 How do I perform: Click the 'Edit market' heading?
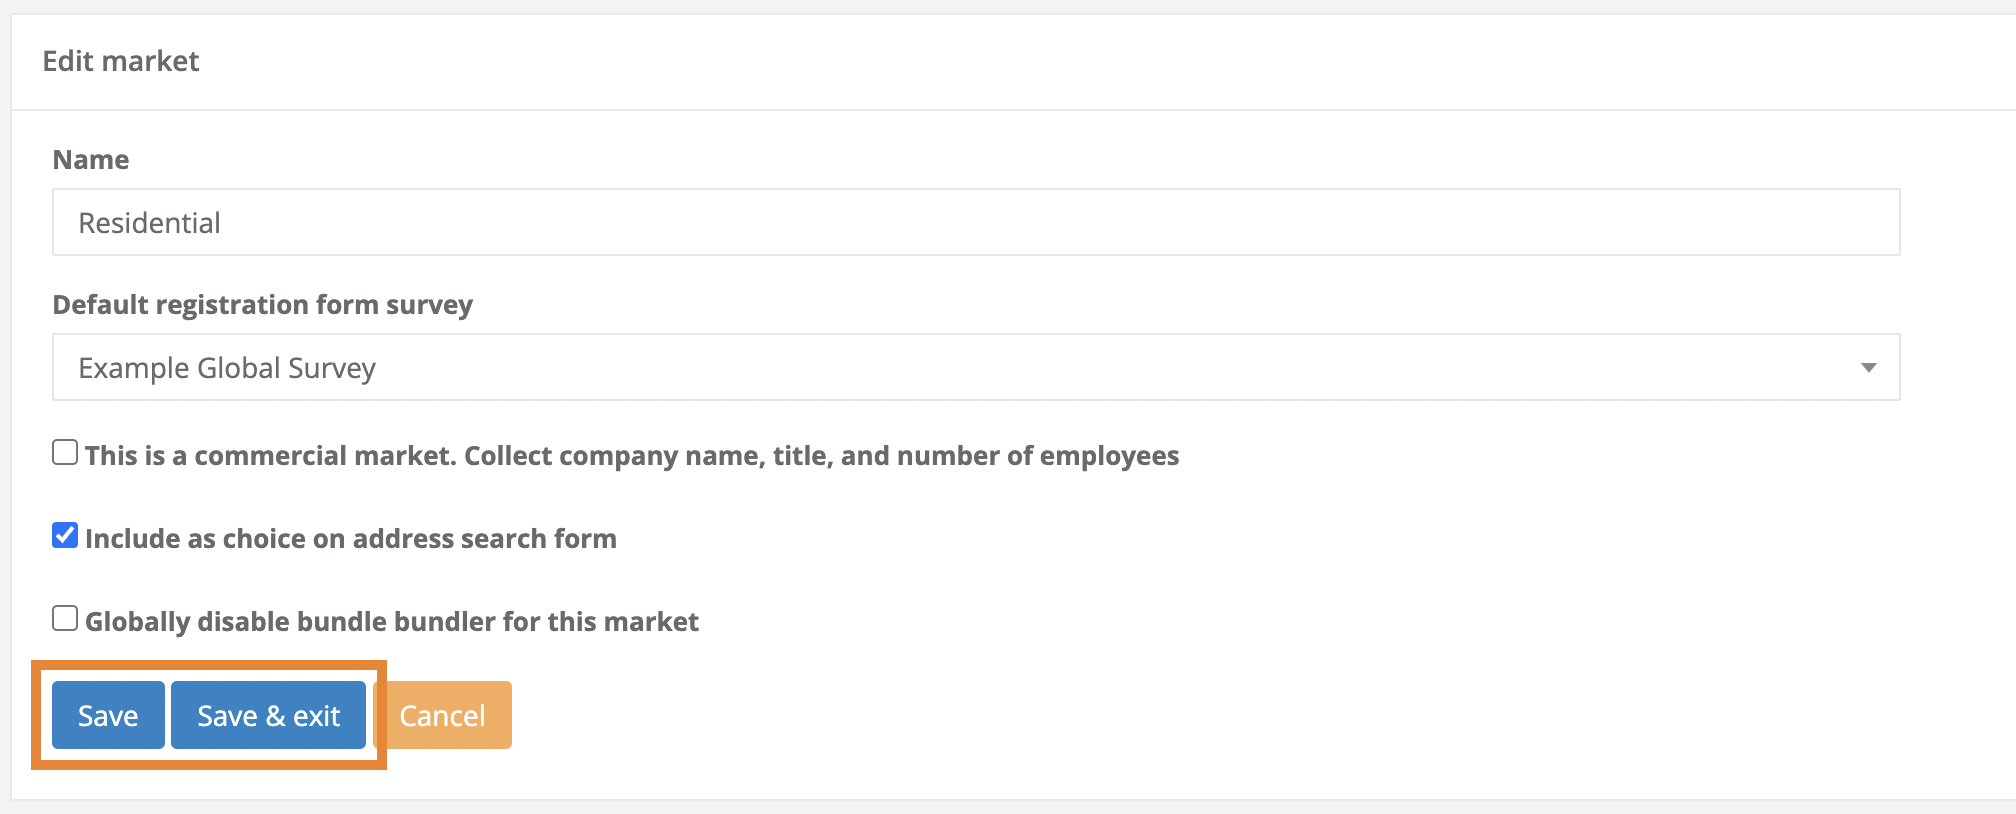click(x=120, y=61)
